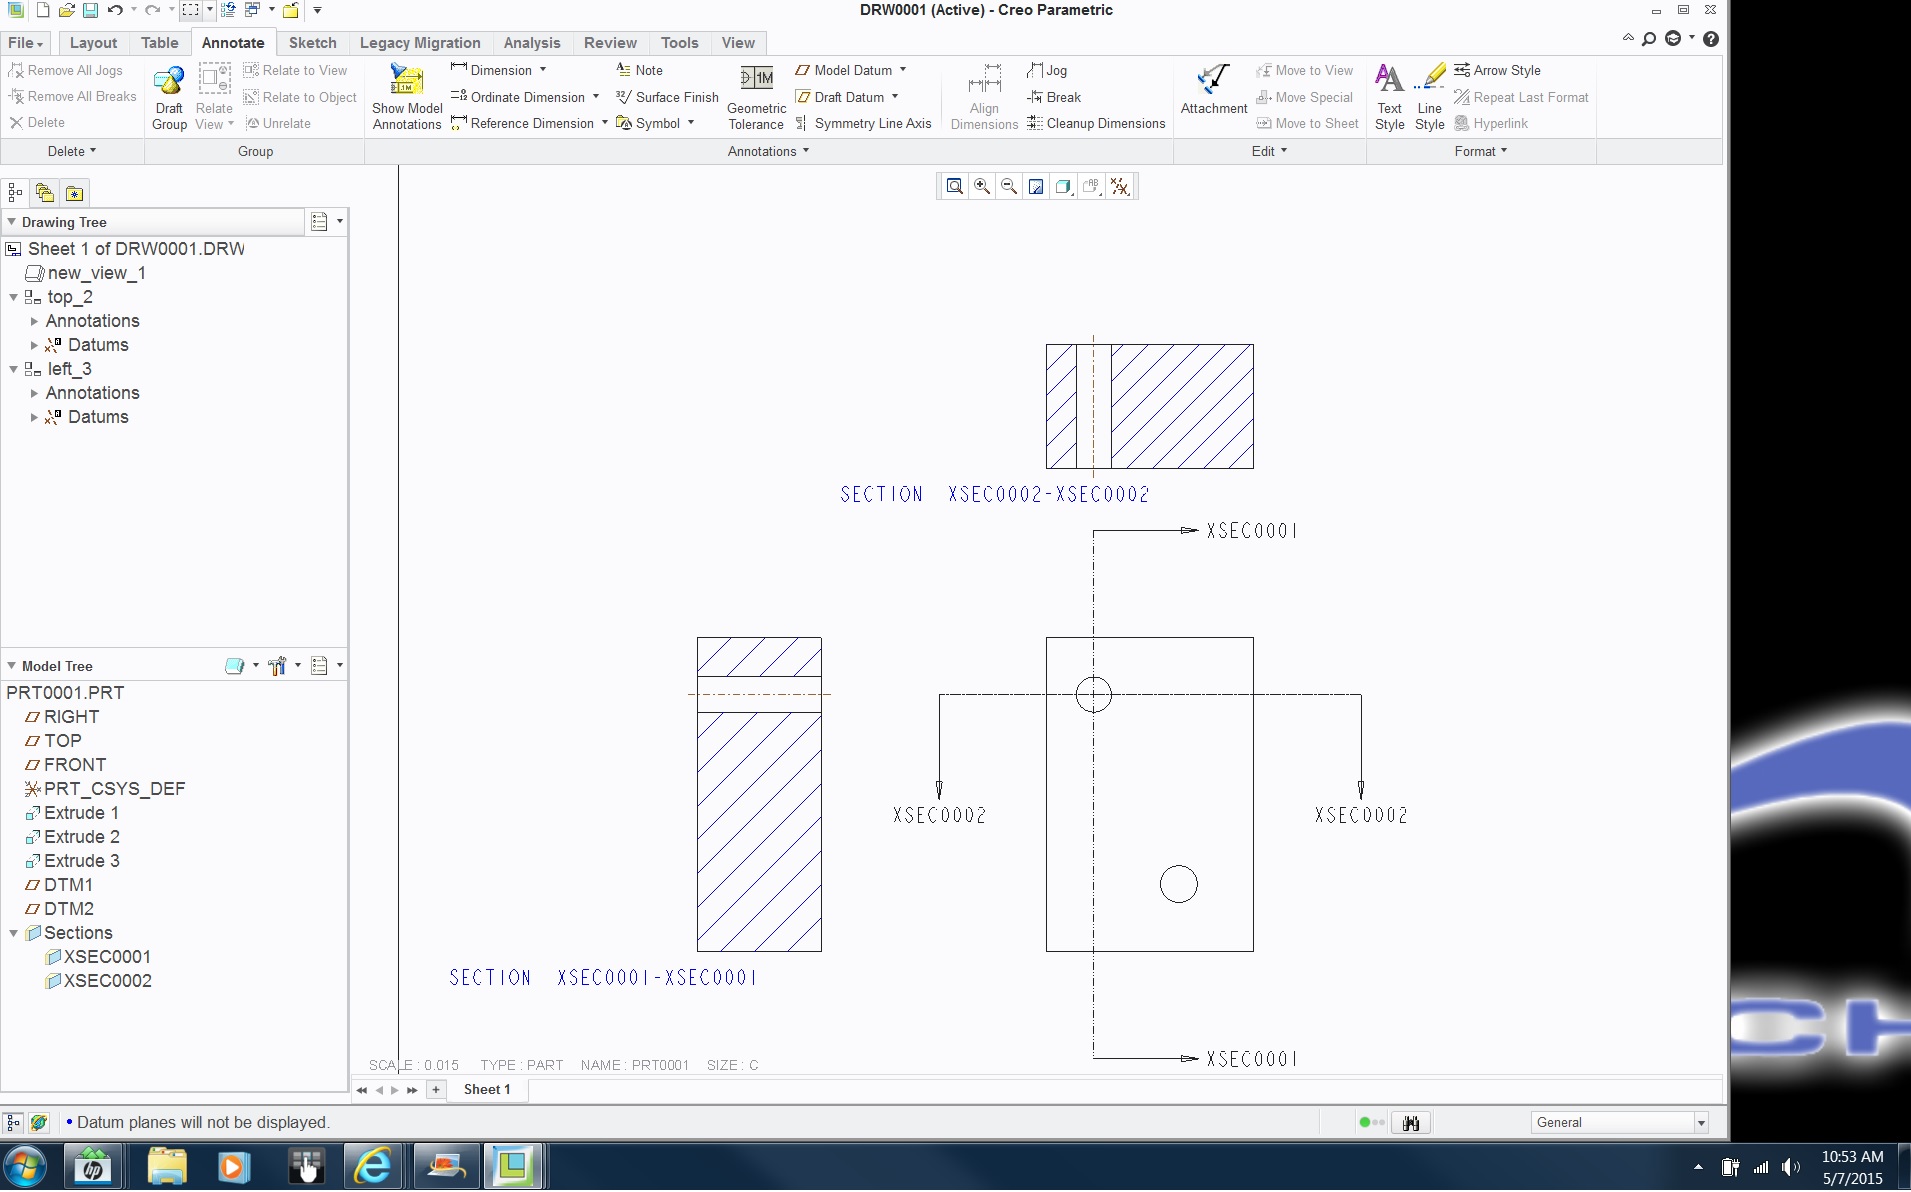Click the New file icon
Viewport: 1911px width, 1192px height.
pos(43,10)
